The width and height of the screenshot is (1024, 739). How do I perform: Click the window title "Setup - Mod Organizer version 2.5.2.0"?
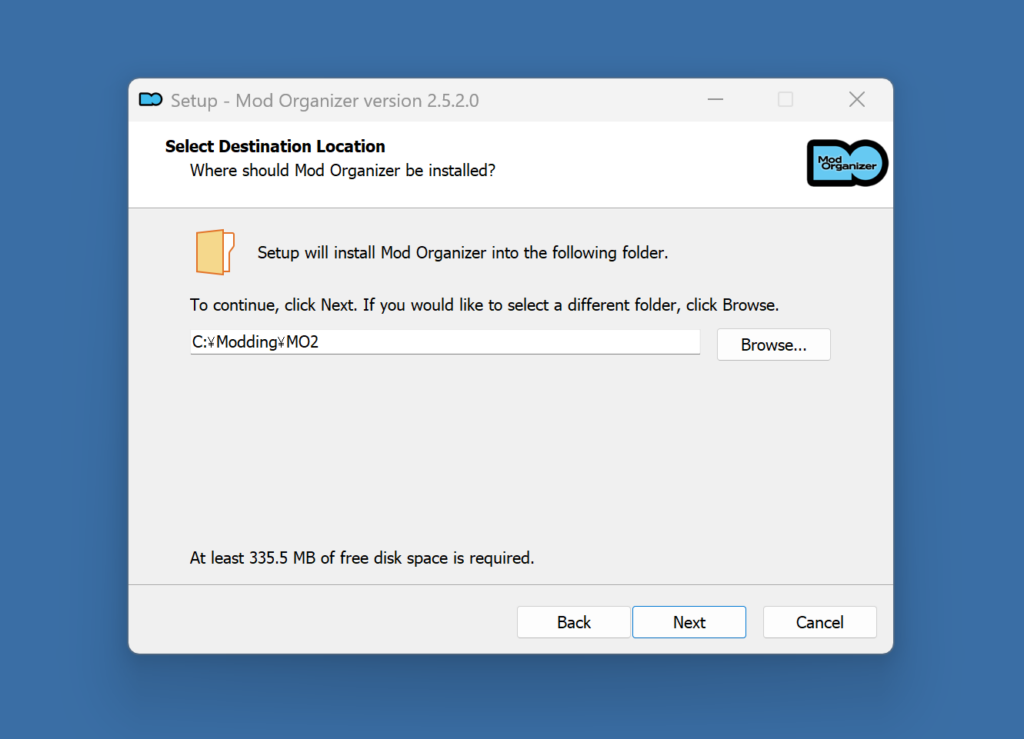pos(324,100)
